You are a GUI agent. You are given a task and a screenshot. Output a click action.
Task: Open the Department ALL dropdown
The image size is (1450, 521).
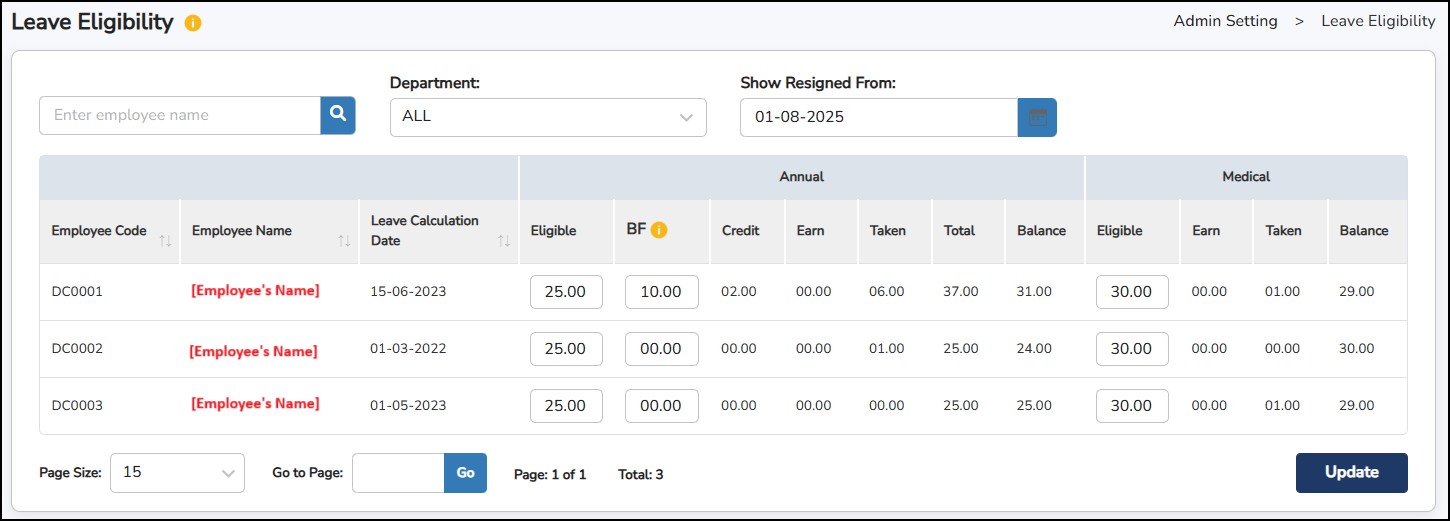click(547, 117)
